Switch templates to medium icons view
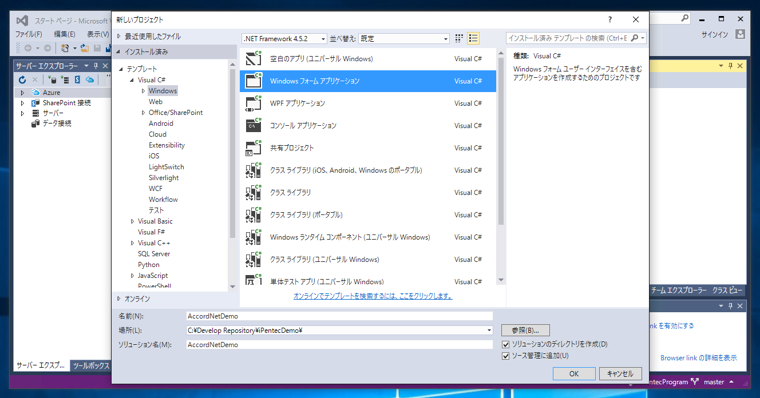760x398 pixels. [x=459, y=38]
